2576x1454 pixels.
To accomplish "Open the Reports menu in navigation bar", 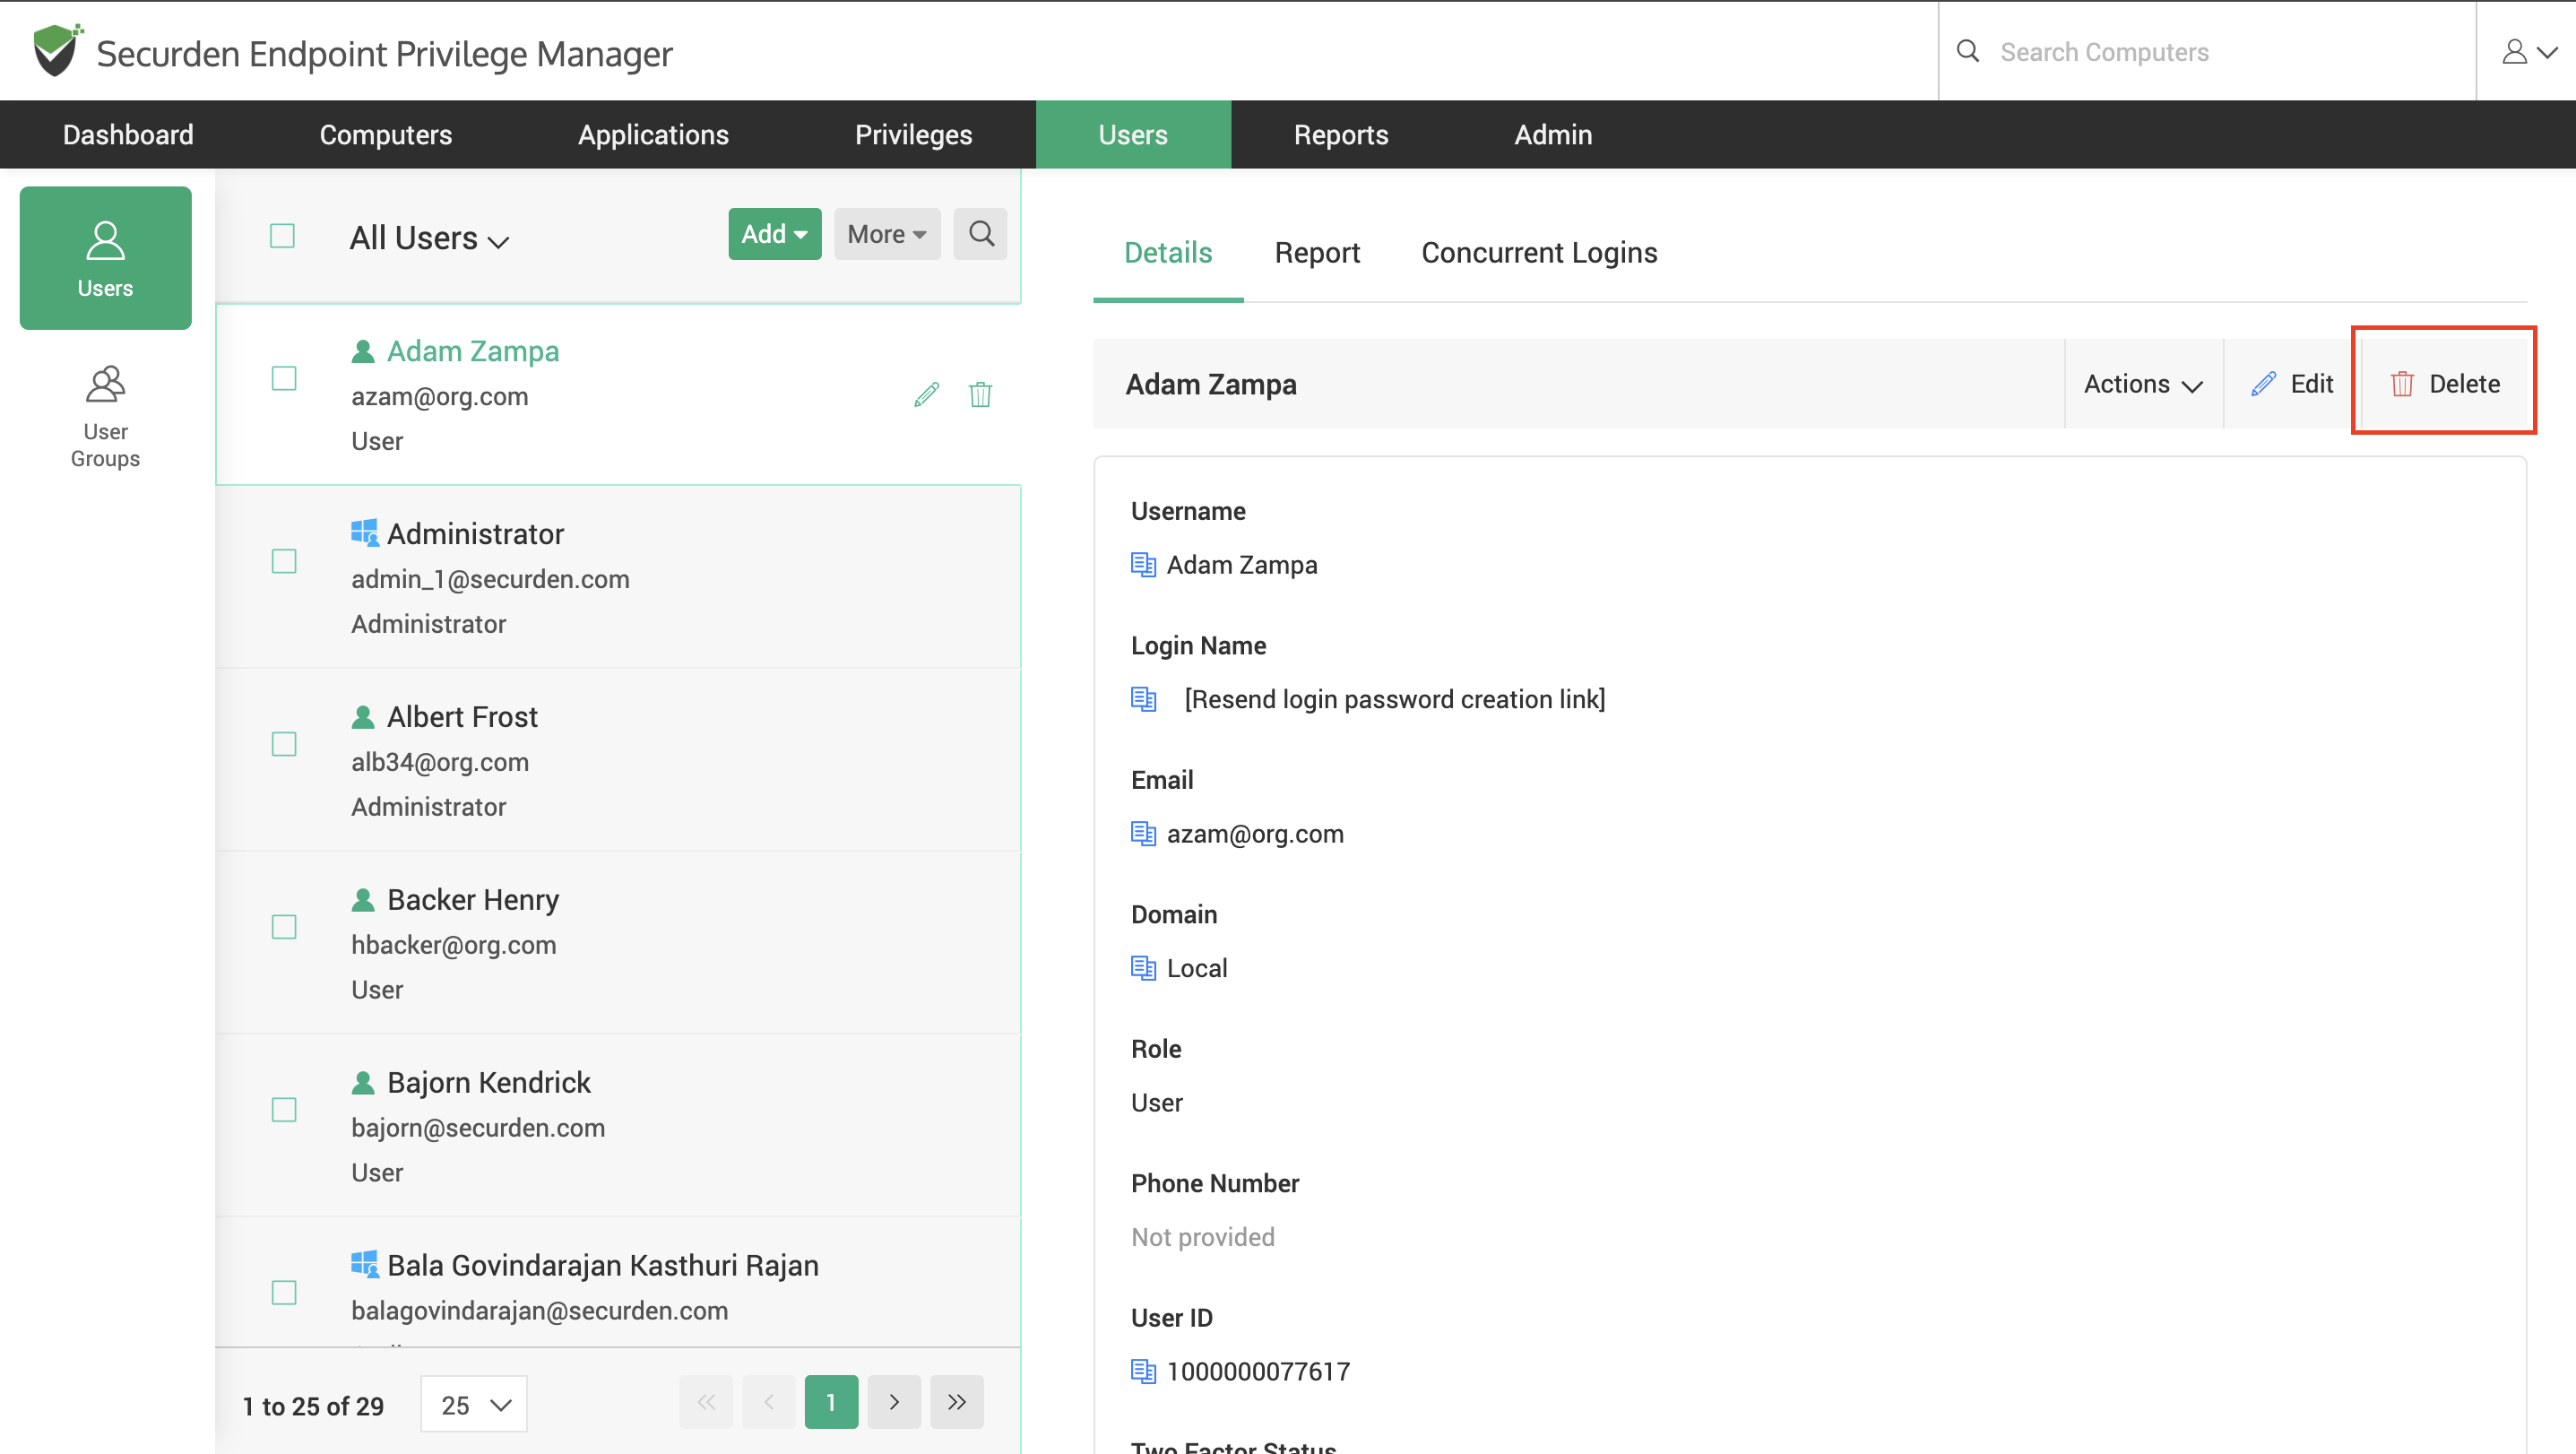I will pyautogui.click(x=1340, y=135).
